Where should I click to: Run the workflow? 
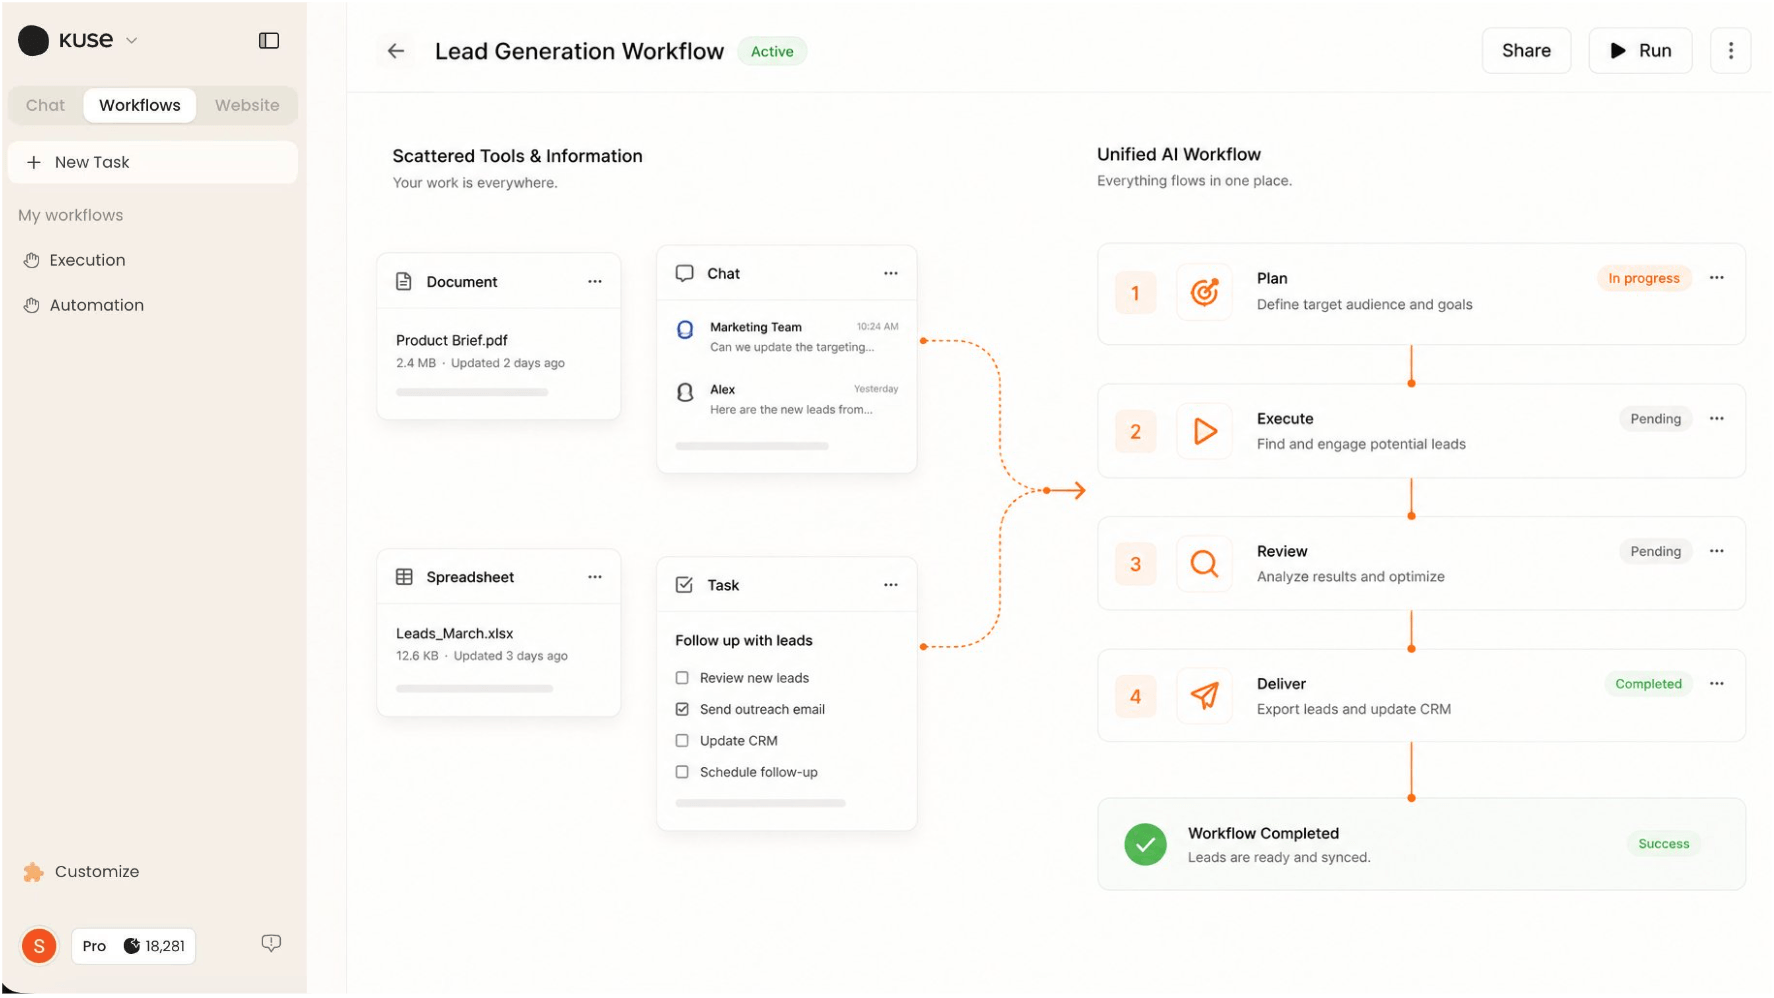pos(1640,51)
